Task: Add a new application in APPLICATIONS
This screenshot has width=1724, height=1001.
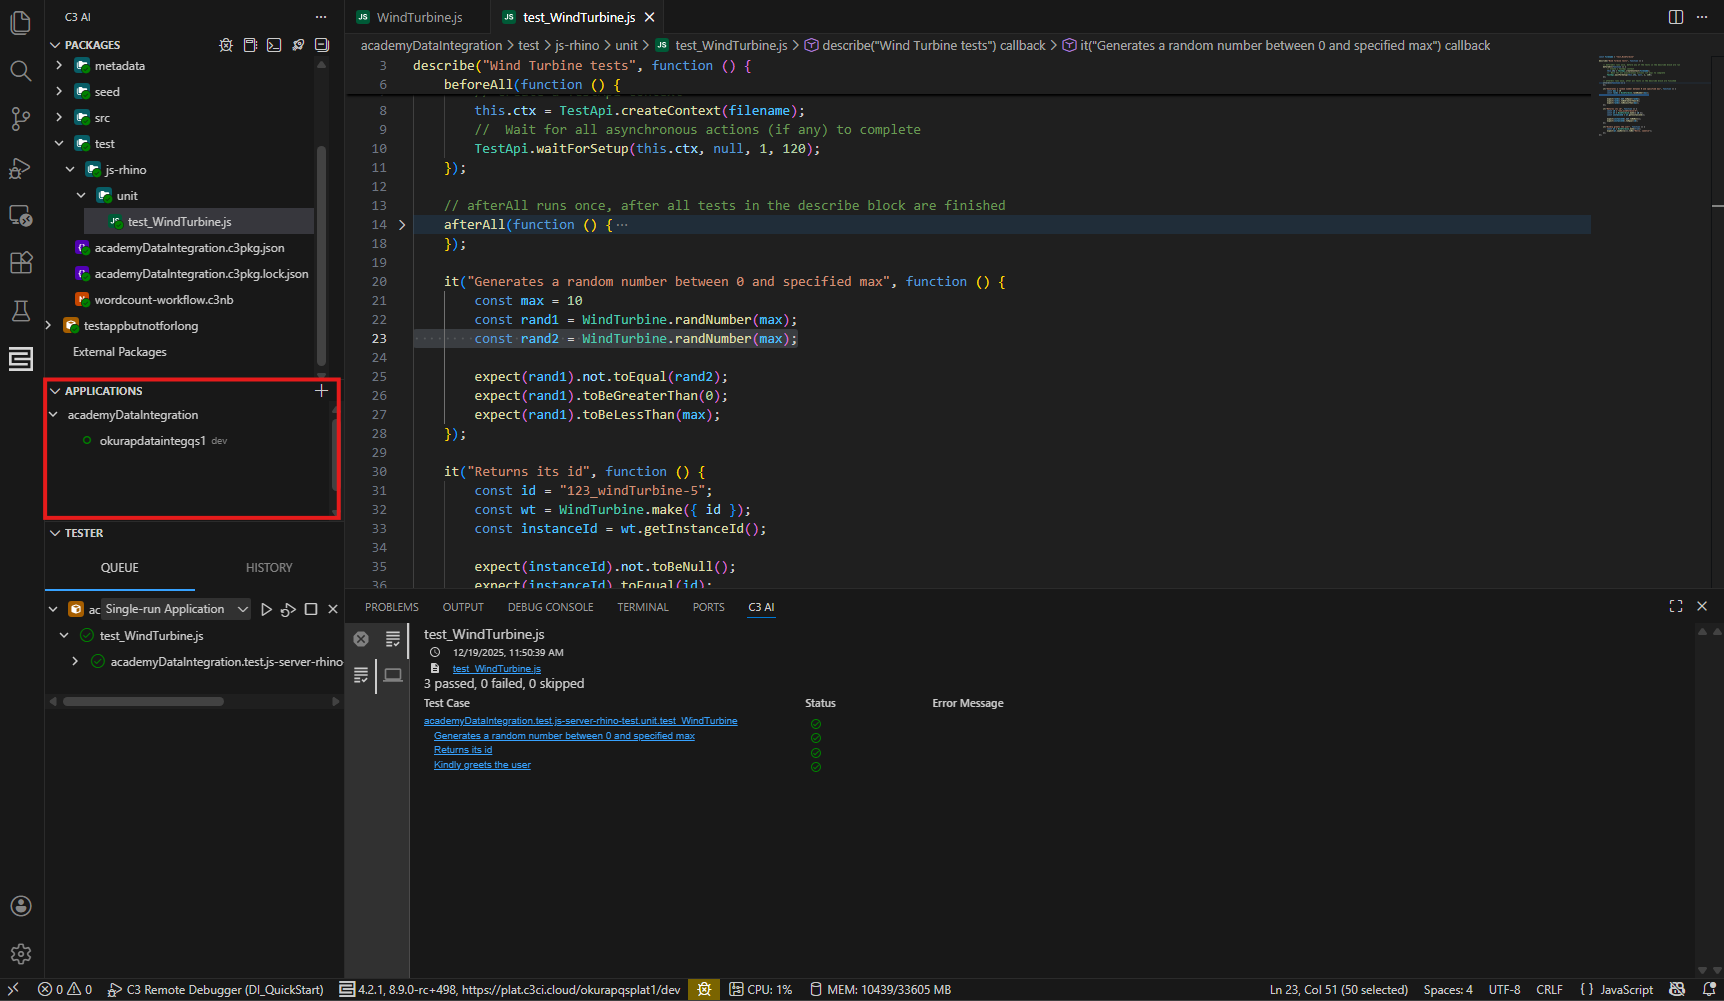Action: (321, 391)
